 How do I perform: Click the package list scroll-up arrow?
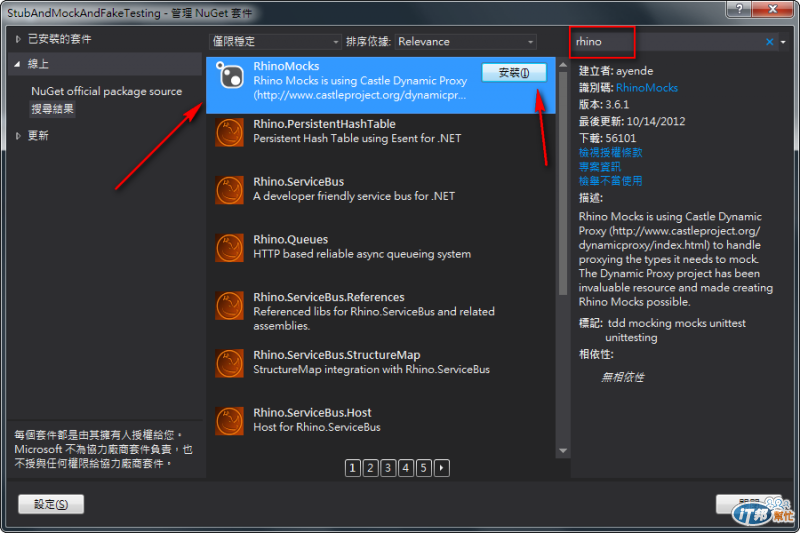(x=563, y=65)
